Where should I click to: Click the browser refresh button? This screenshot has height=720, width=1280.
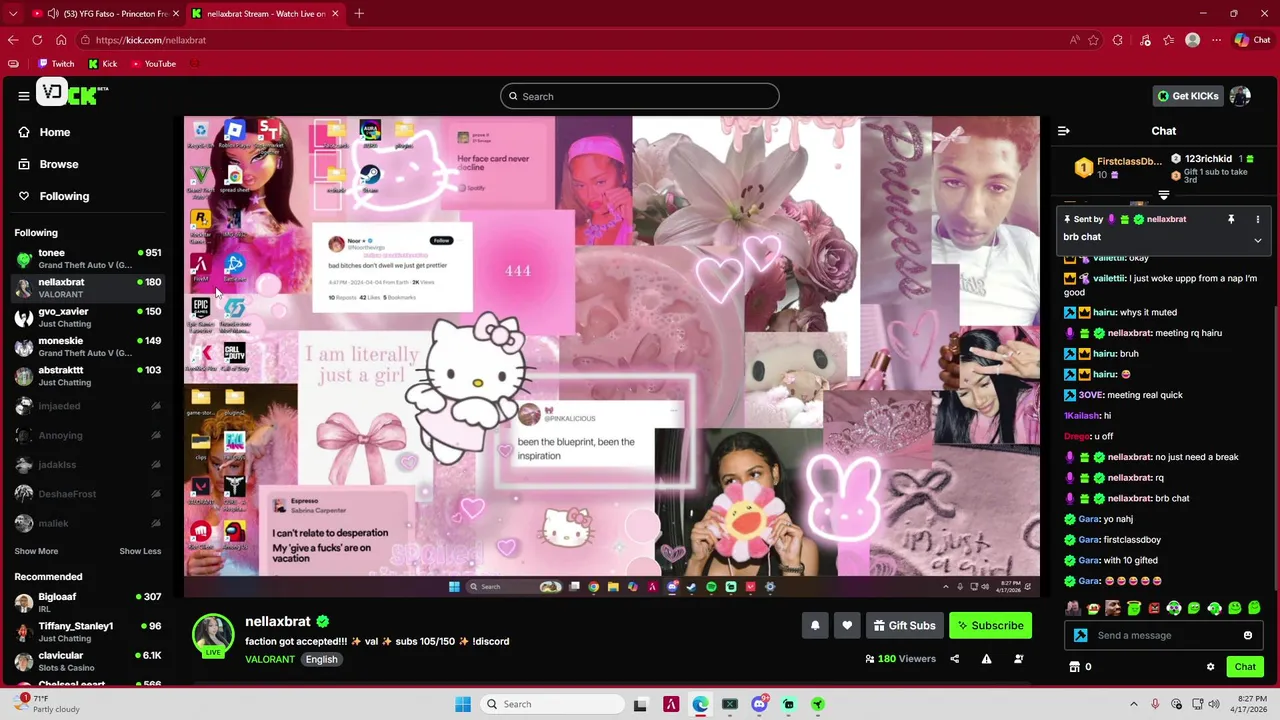[37, 40]
